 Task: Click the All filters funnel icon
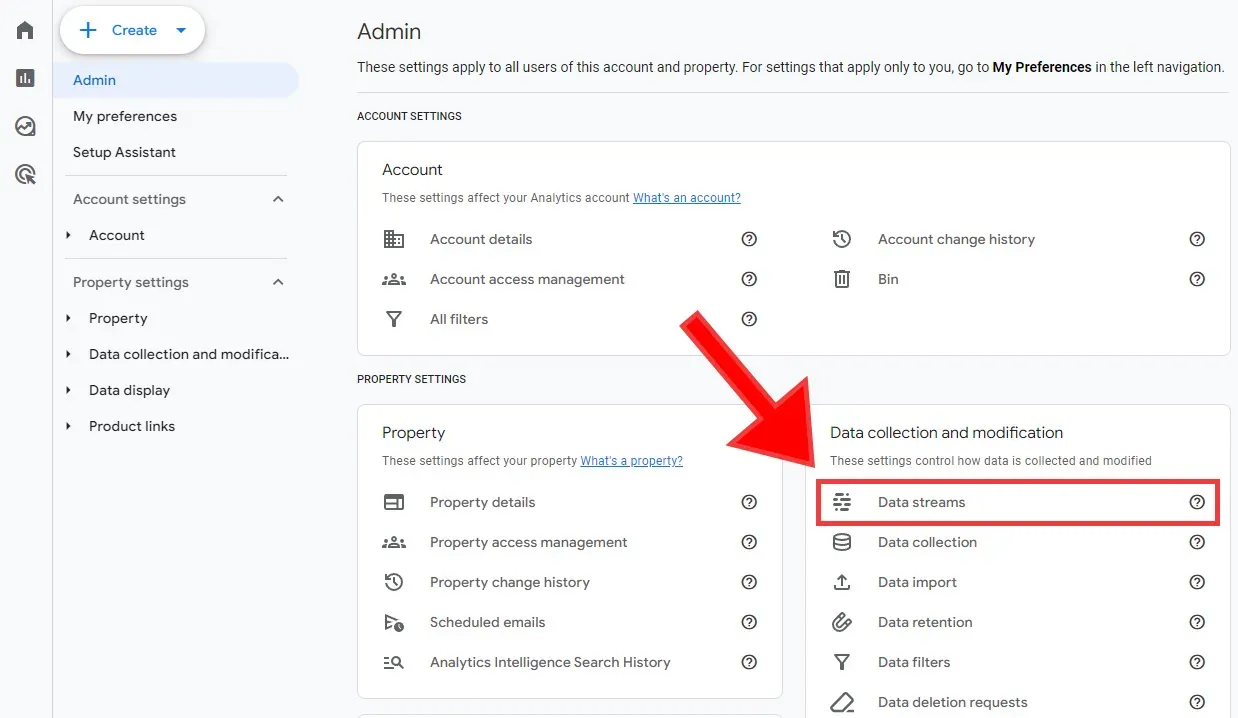click(394, 319)
